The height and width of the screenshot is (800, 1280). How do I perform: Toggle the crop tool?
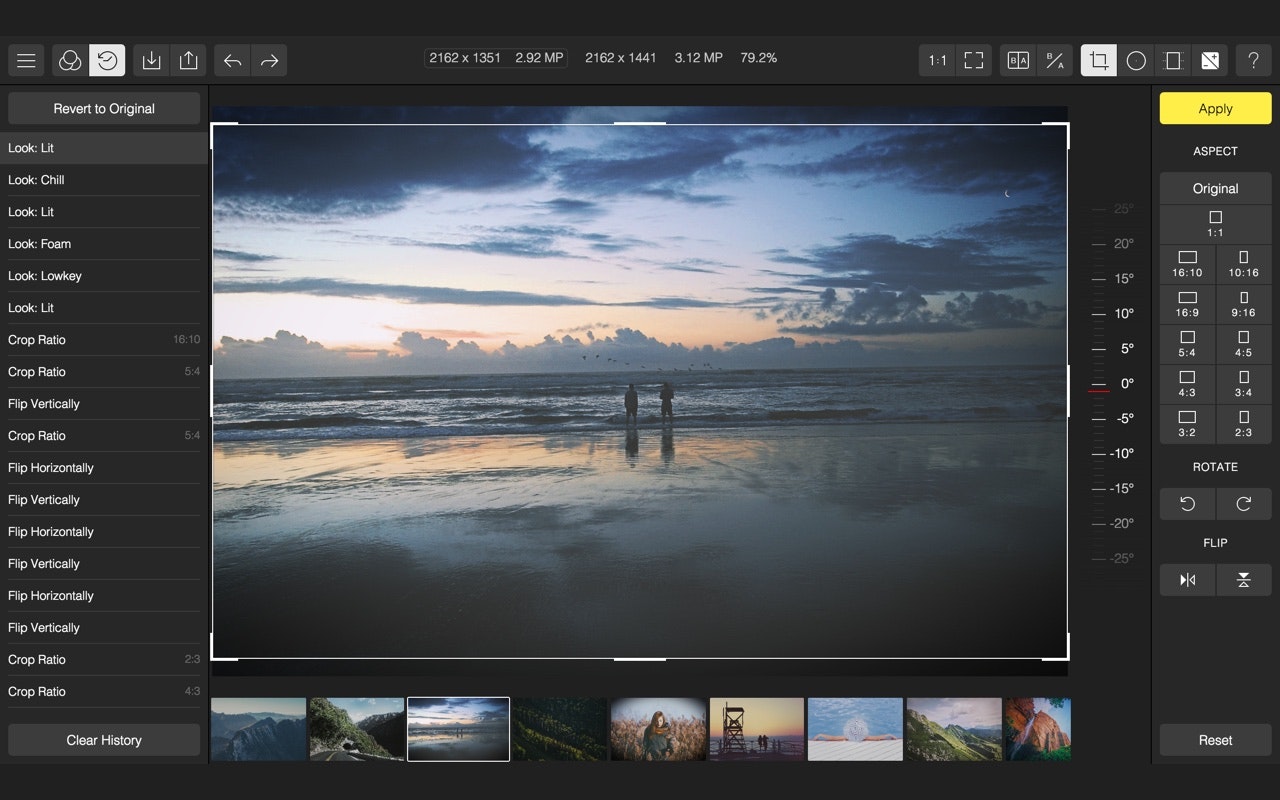[x=1099, y=61]
